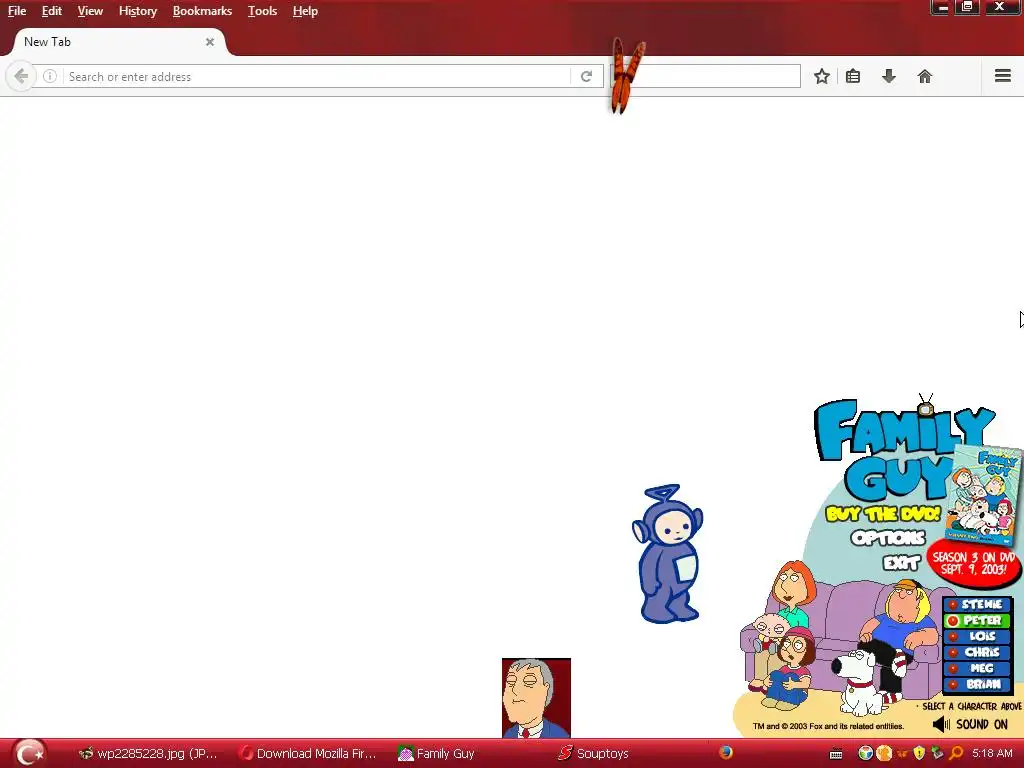The width and height of the screenshot is (1024, 768).
Task: Click the orange magnifier tray icon
Action: click(956, 754)
